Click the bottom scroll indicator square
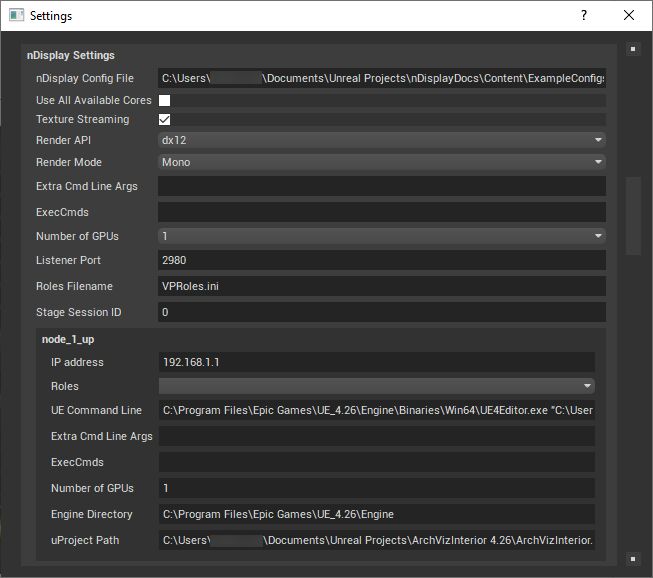653x578 pixels. [x=632, y=558]
